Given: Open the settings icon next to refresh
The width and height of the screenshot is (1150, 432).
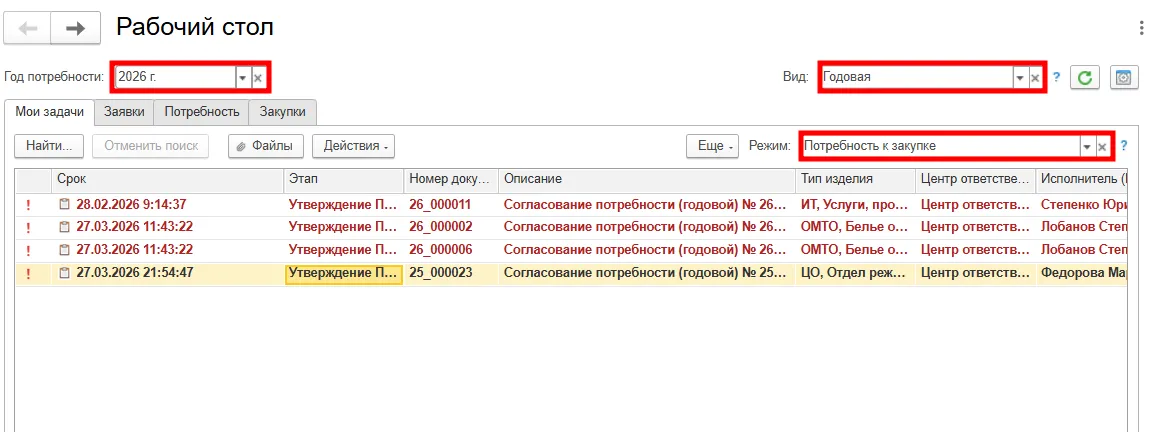Looking at the screenshot, I should tap(1124, 77).
